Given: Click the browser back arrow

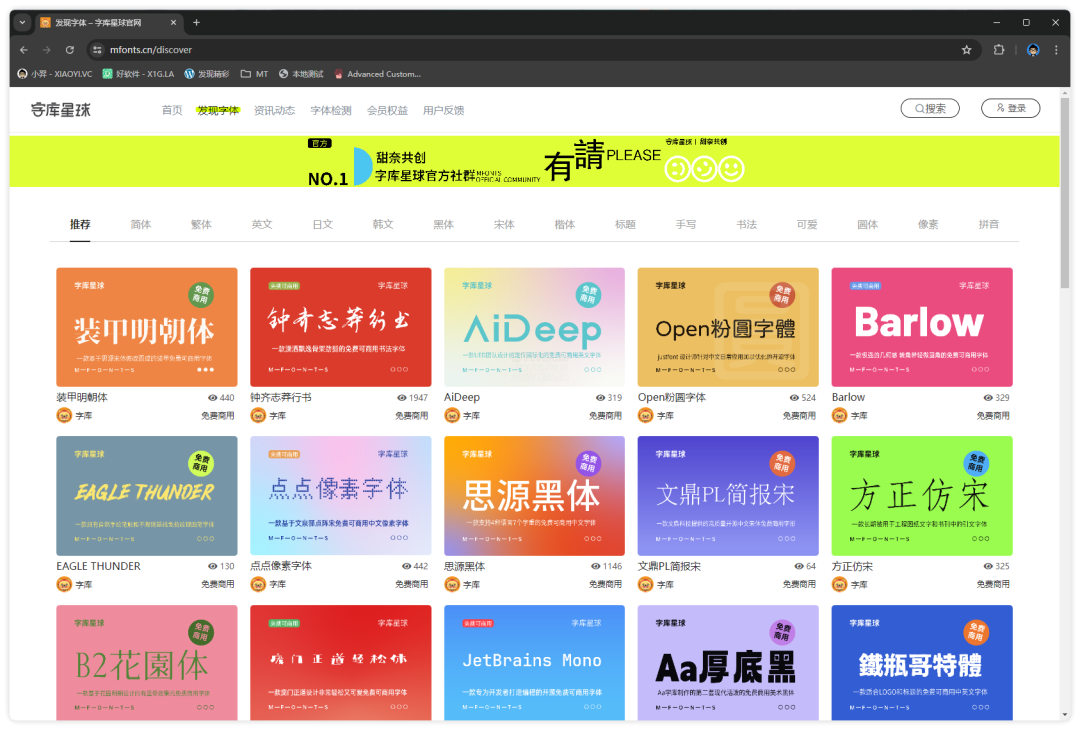Looking at the screenshot, I should coord(24,50).
